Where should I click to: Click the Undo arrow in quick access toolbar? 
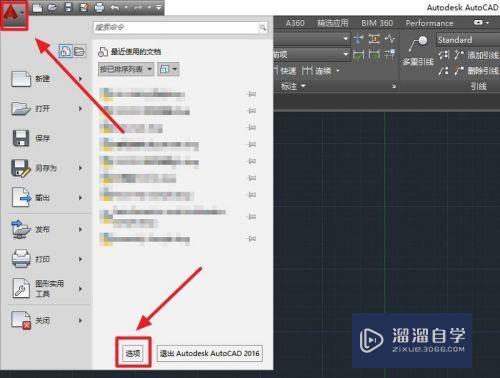[x=115, y=8]
